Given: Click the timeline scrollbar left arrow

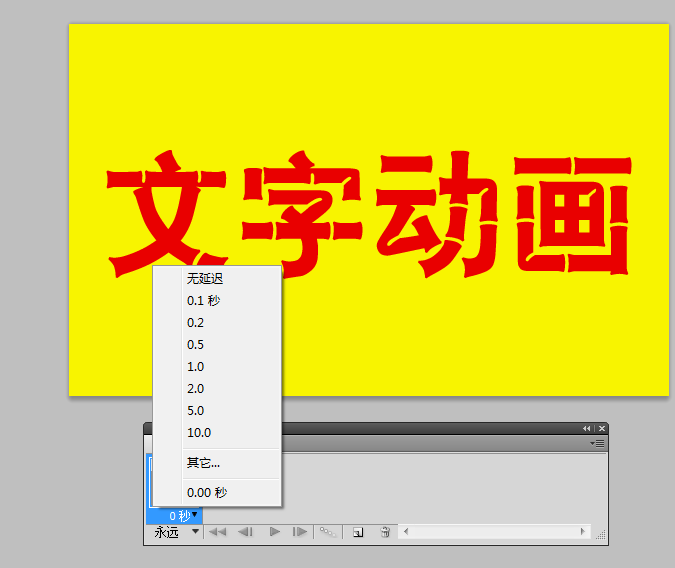Looking at the screenshot, I should click(406, 531).
